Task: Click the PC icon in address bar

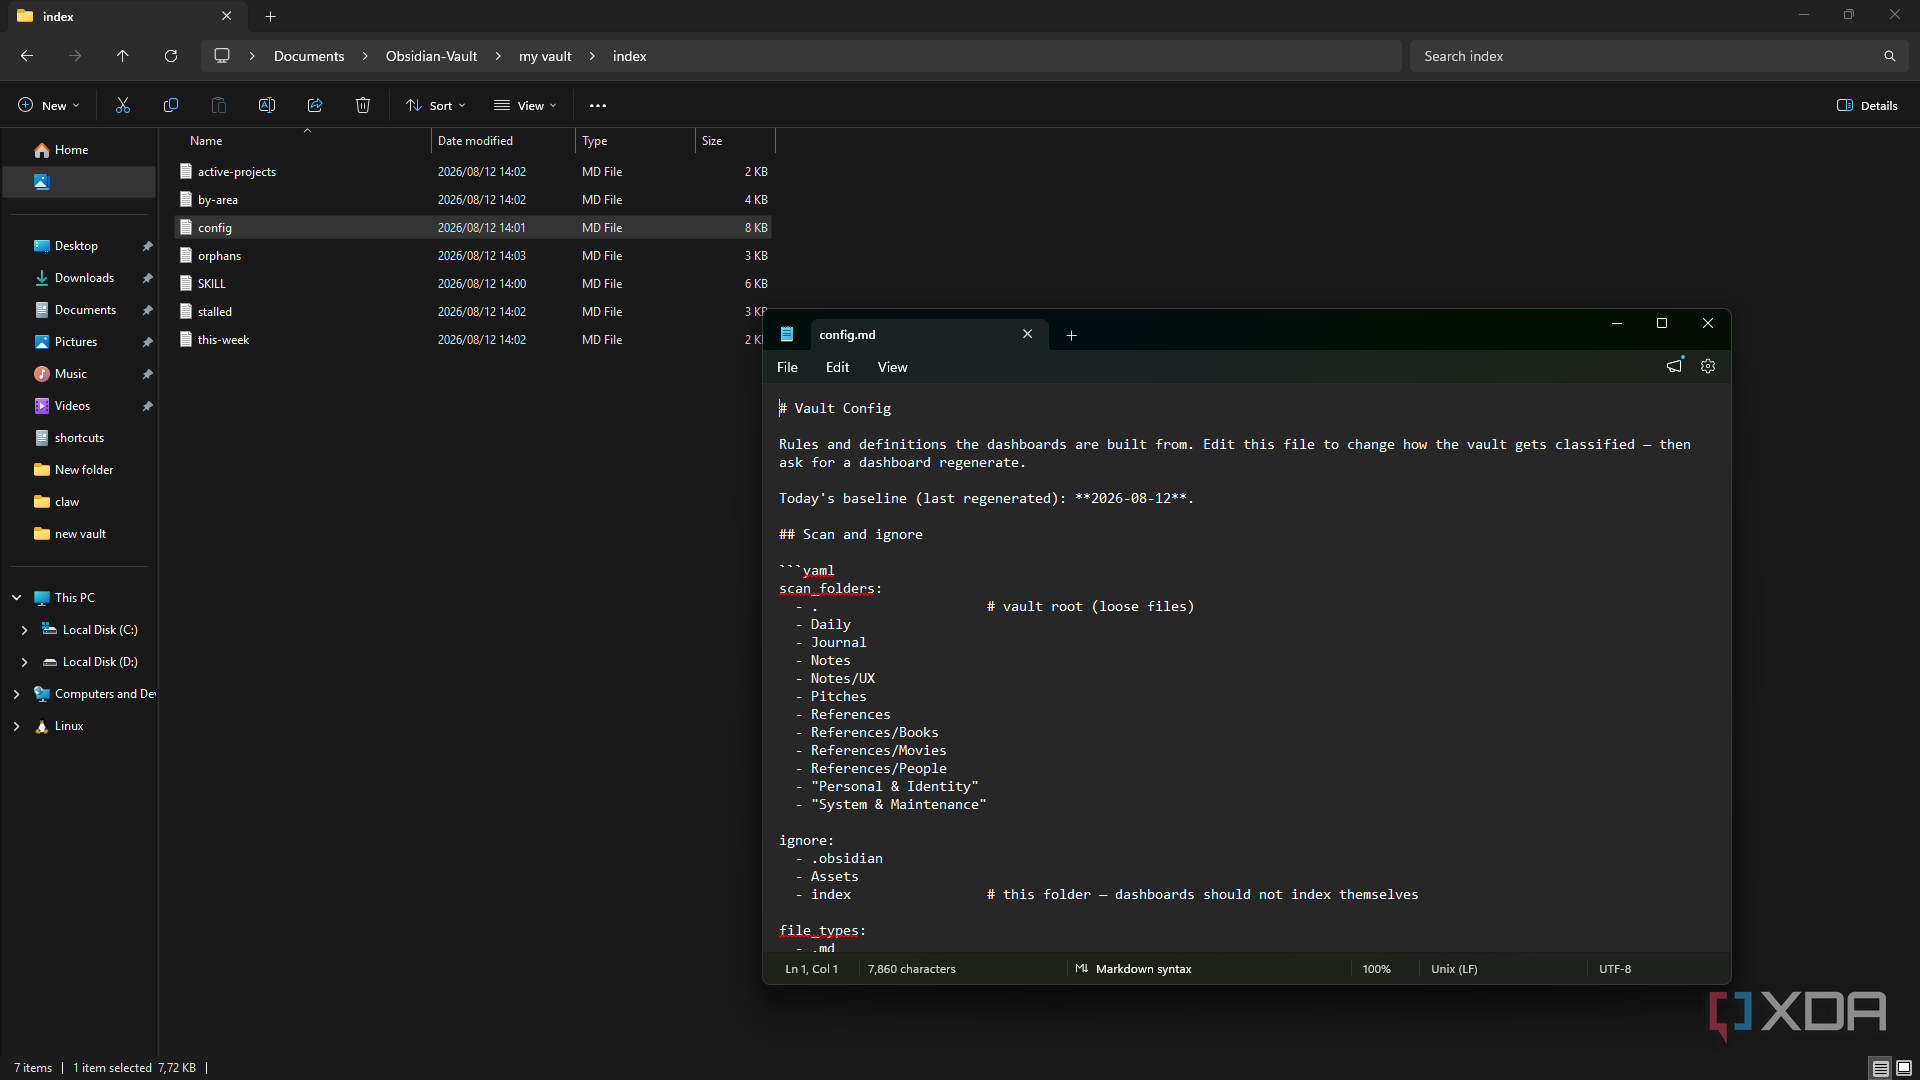Action: [222, 56]
